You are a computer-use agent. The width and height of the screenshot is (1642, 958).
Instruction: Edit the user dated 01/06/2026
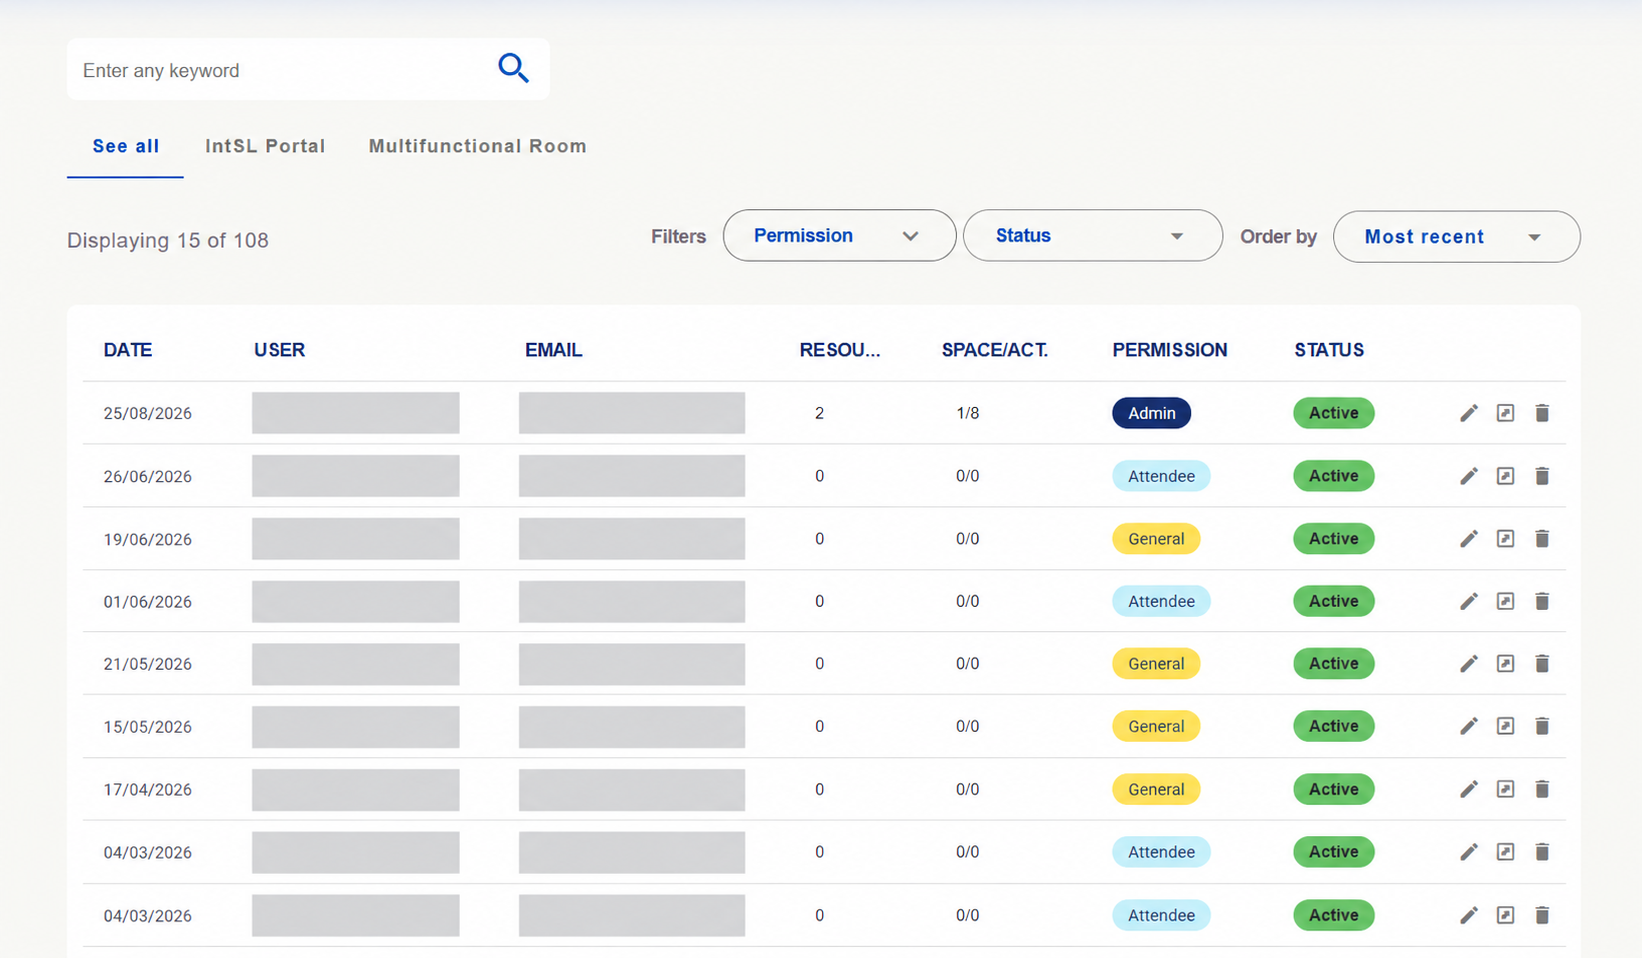1468,601
